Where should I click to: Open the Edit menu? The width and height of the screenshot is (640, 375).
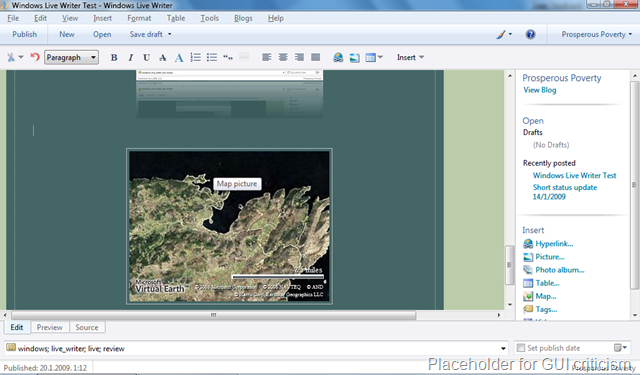[x=40, y=18]
